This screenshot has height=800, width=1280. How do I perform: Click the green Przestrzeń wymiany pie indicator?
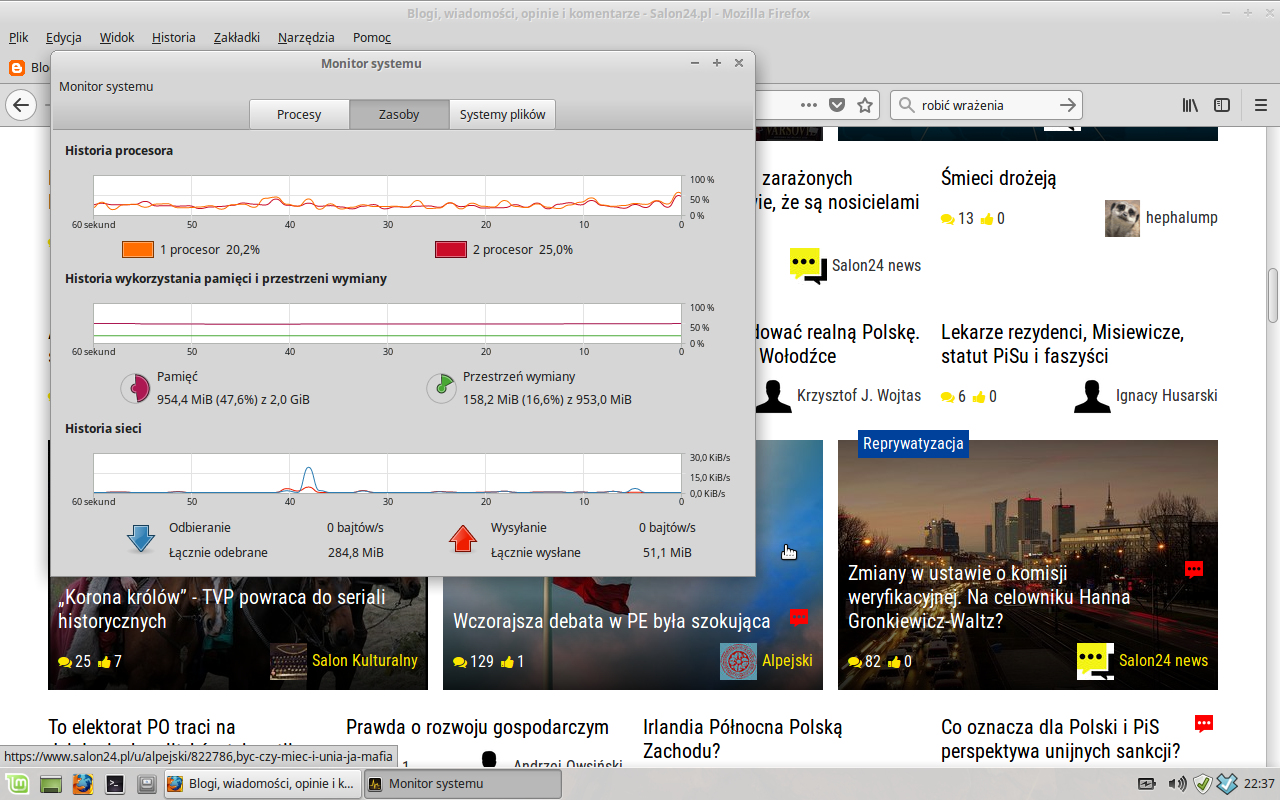pos(441,388)
